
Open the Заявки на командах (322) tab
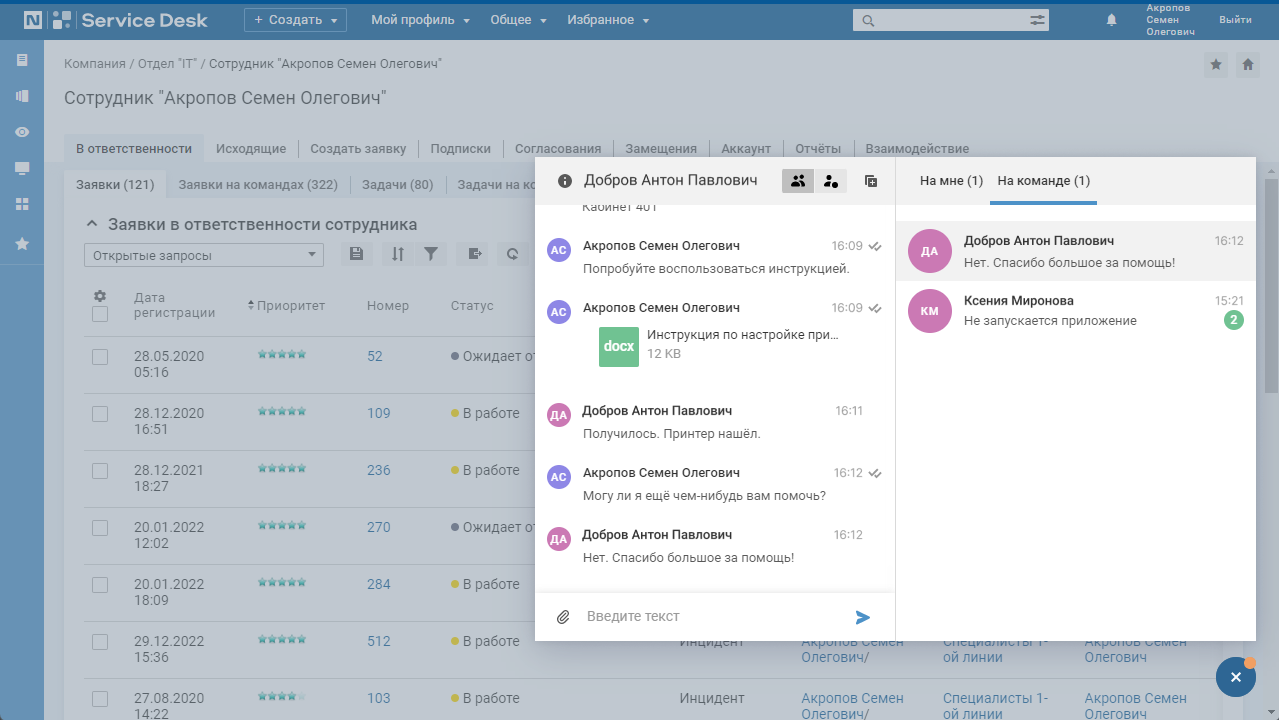(258, 184)
